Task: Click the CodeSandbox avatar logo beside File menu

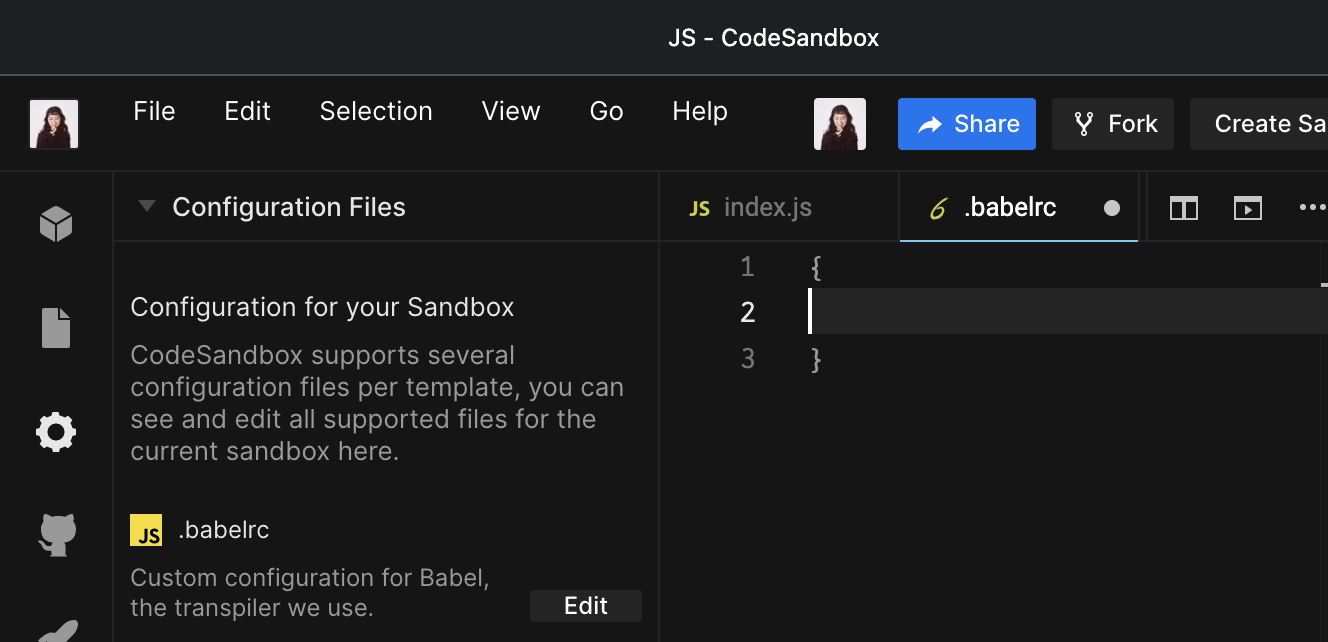Action: tap(54, 124)
